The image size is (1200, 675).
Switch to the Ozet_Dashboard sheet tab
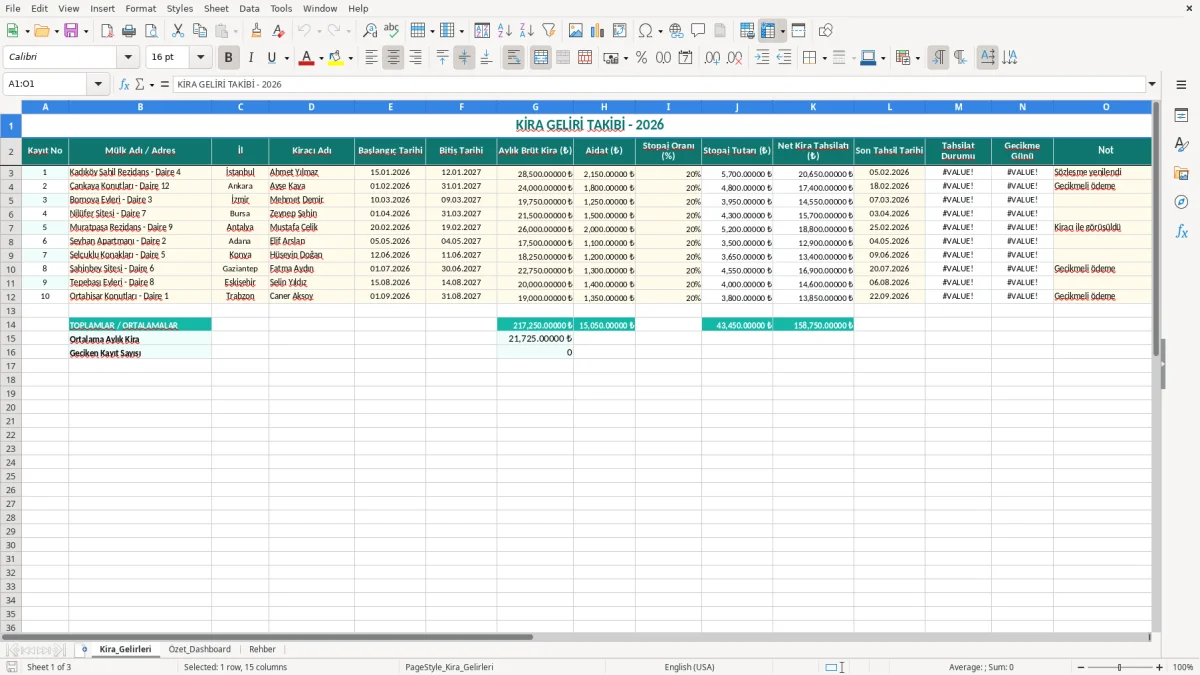pos(199,649)
